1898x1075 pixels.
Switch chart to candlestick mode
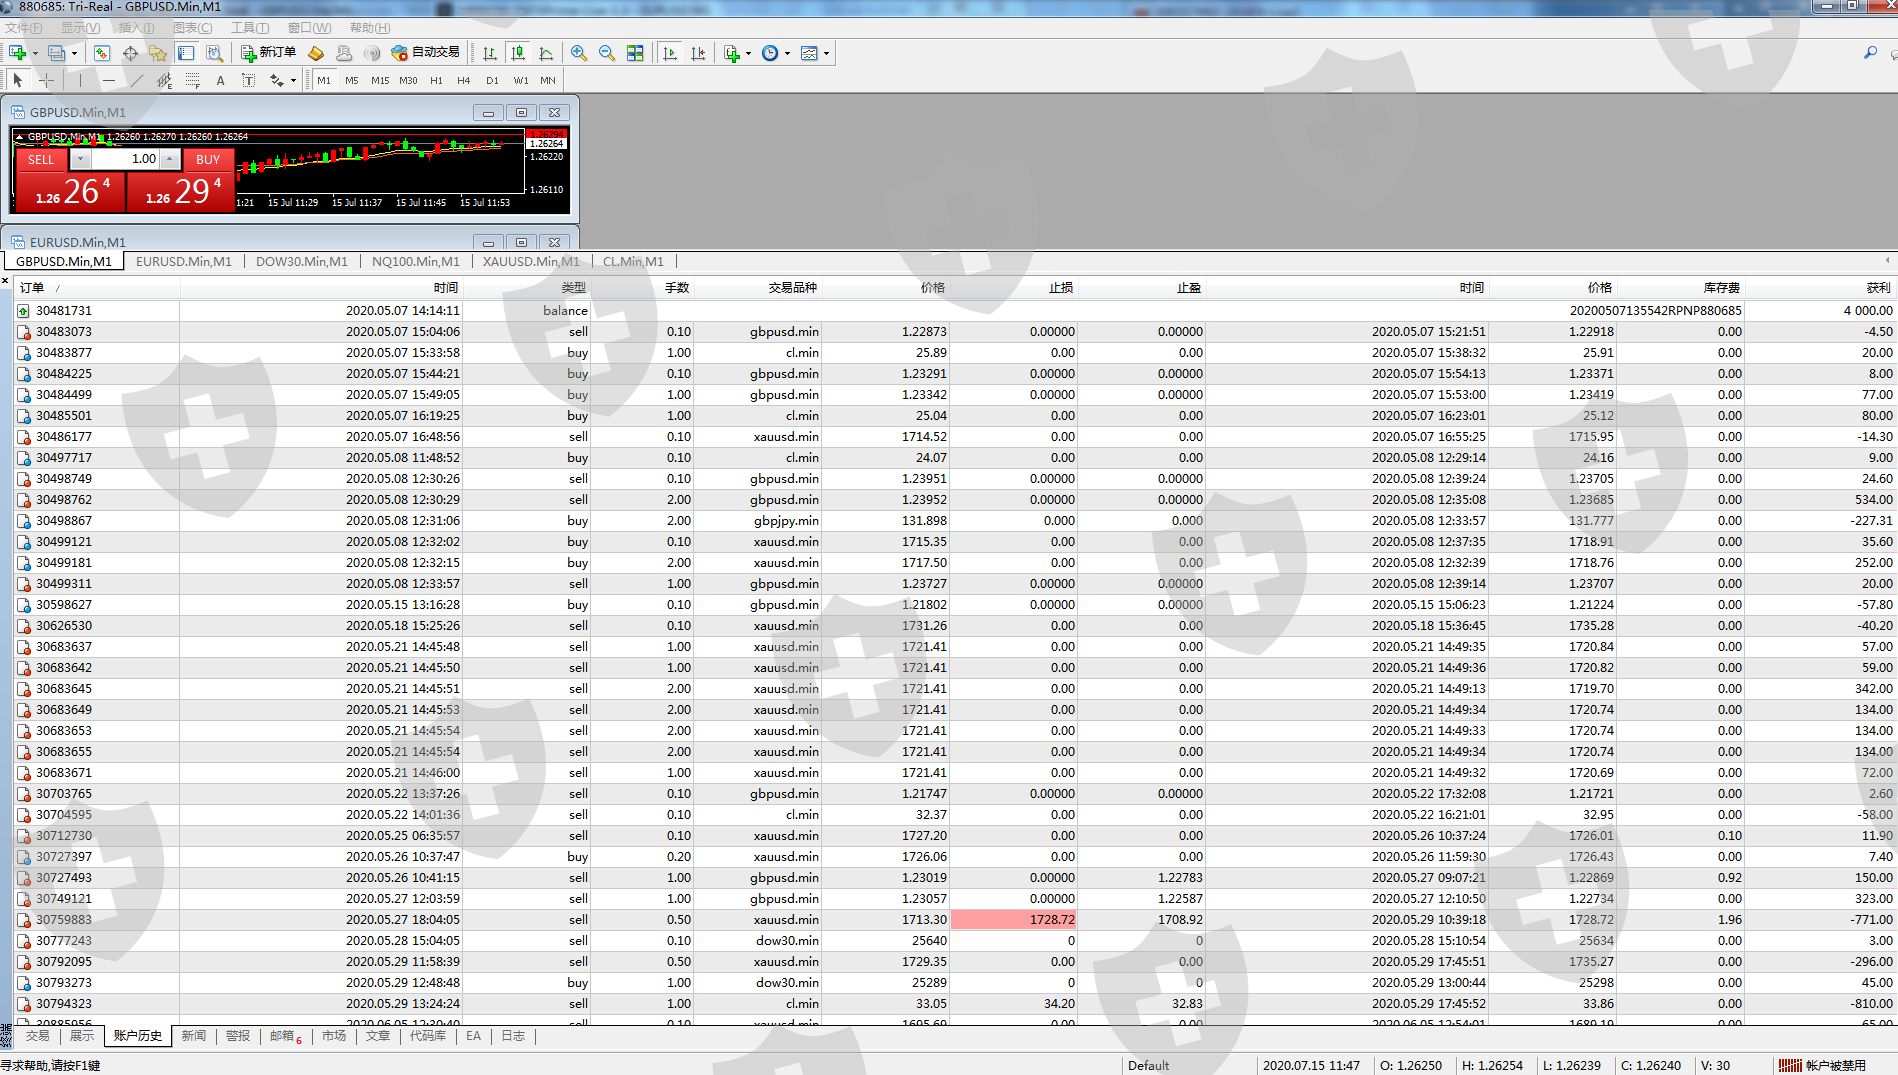pyautogui.click(x=517, y=53)
